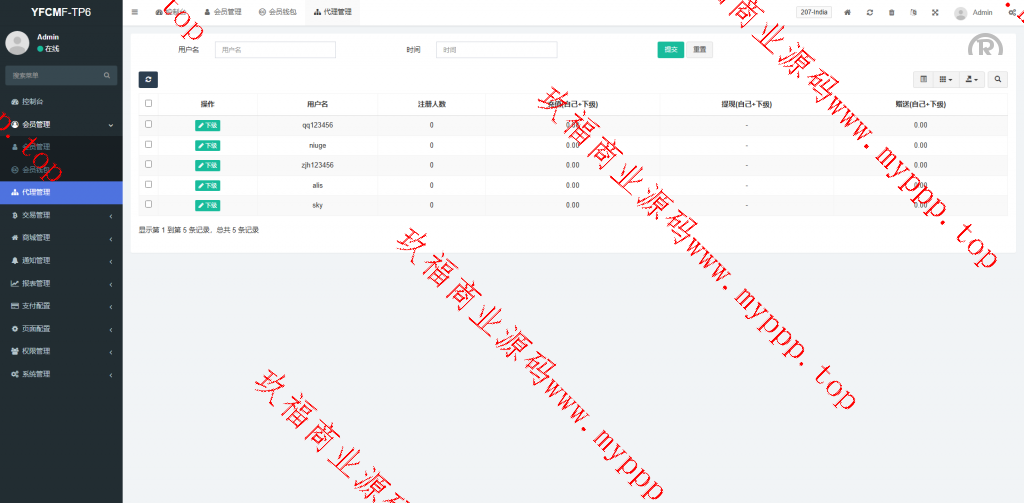
Task: Click the table search magnifier icon
Action: (x=997, y=79)
